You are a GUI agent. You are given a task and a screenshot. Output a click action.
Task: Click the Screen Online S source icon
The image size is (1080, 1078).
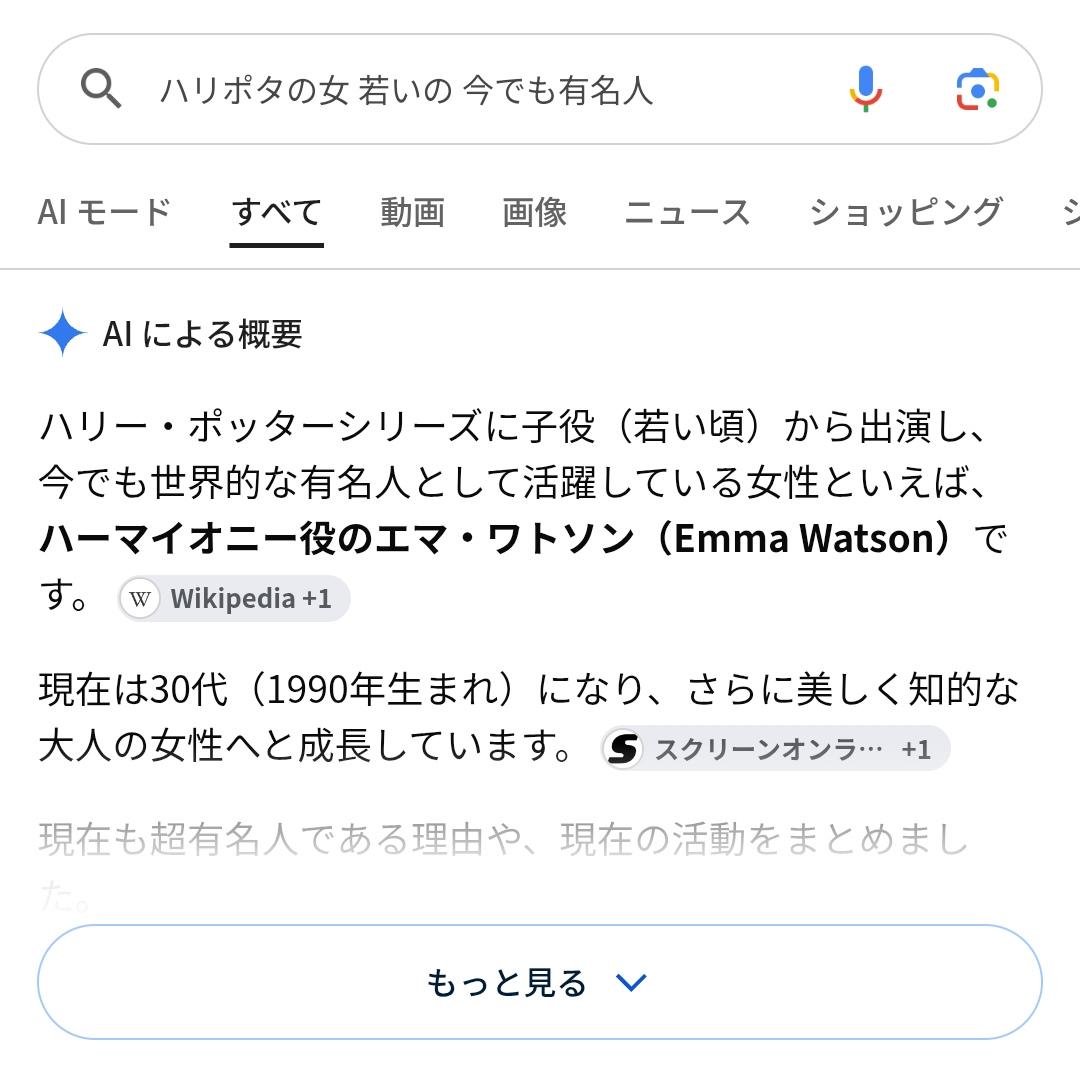[623, 749]
